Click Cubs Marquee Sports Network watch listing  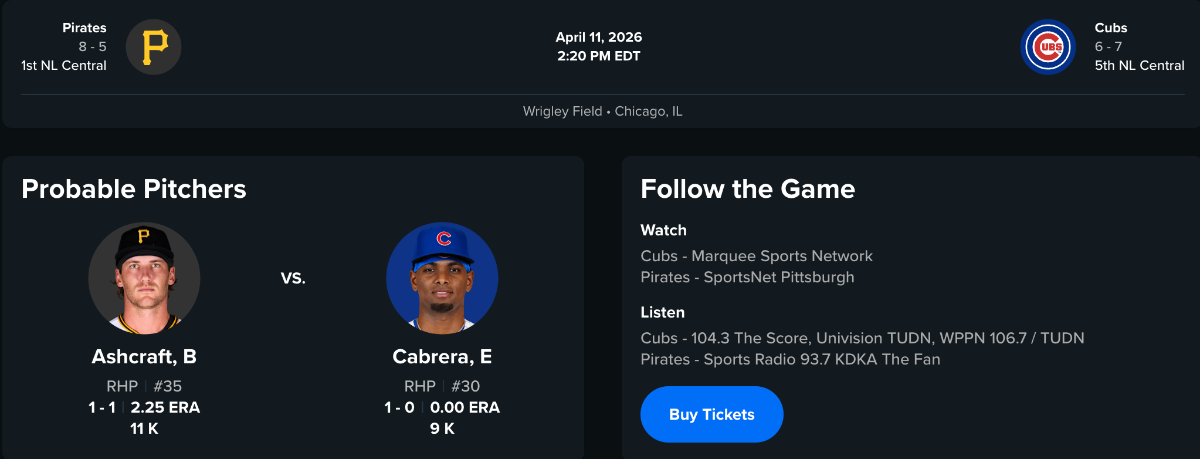[756, 256]
